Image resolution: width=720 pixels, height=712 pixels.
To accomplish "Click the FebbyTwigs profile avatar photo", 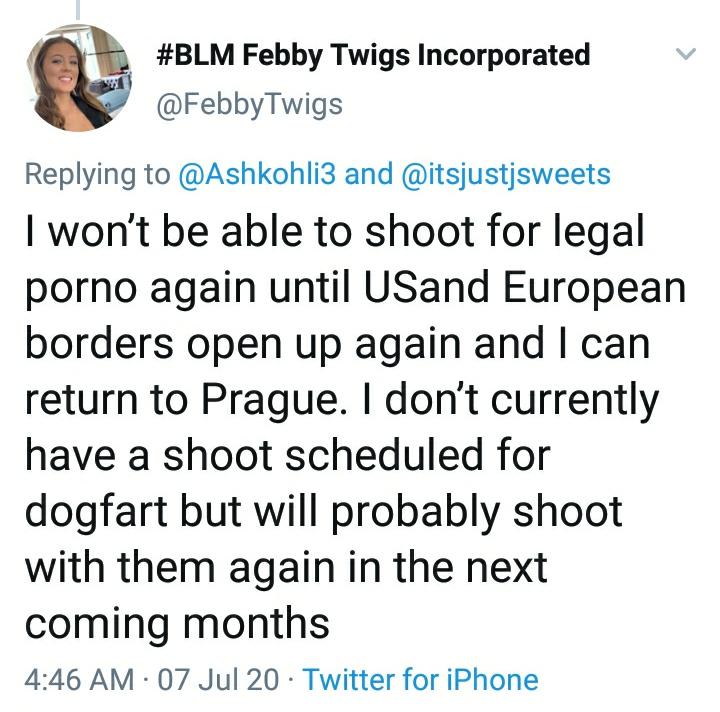I will 76,79.
